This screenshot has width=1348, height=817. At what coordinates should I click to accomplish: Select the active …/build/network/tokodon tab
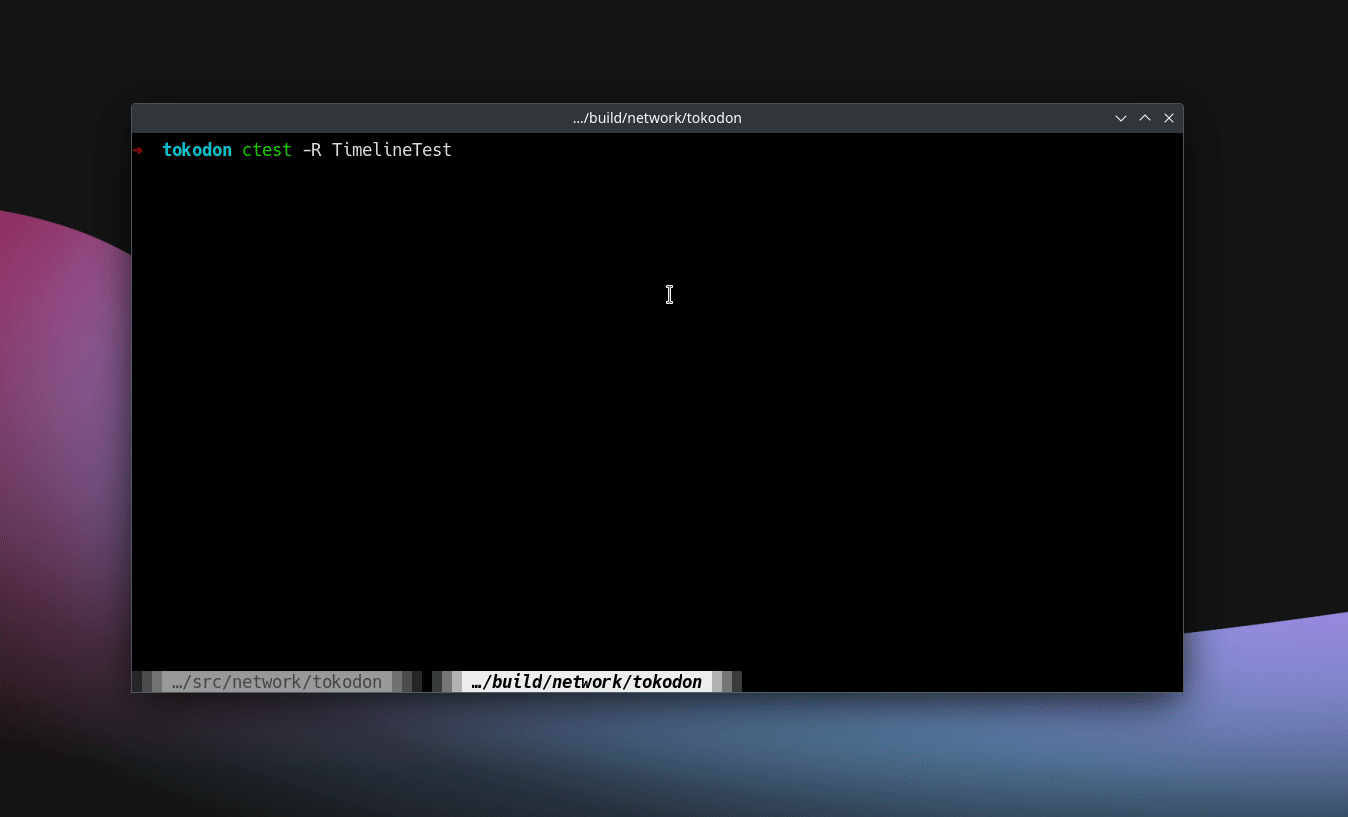pos(586,682)
